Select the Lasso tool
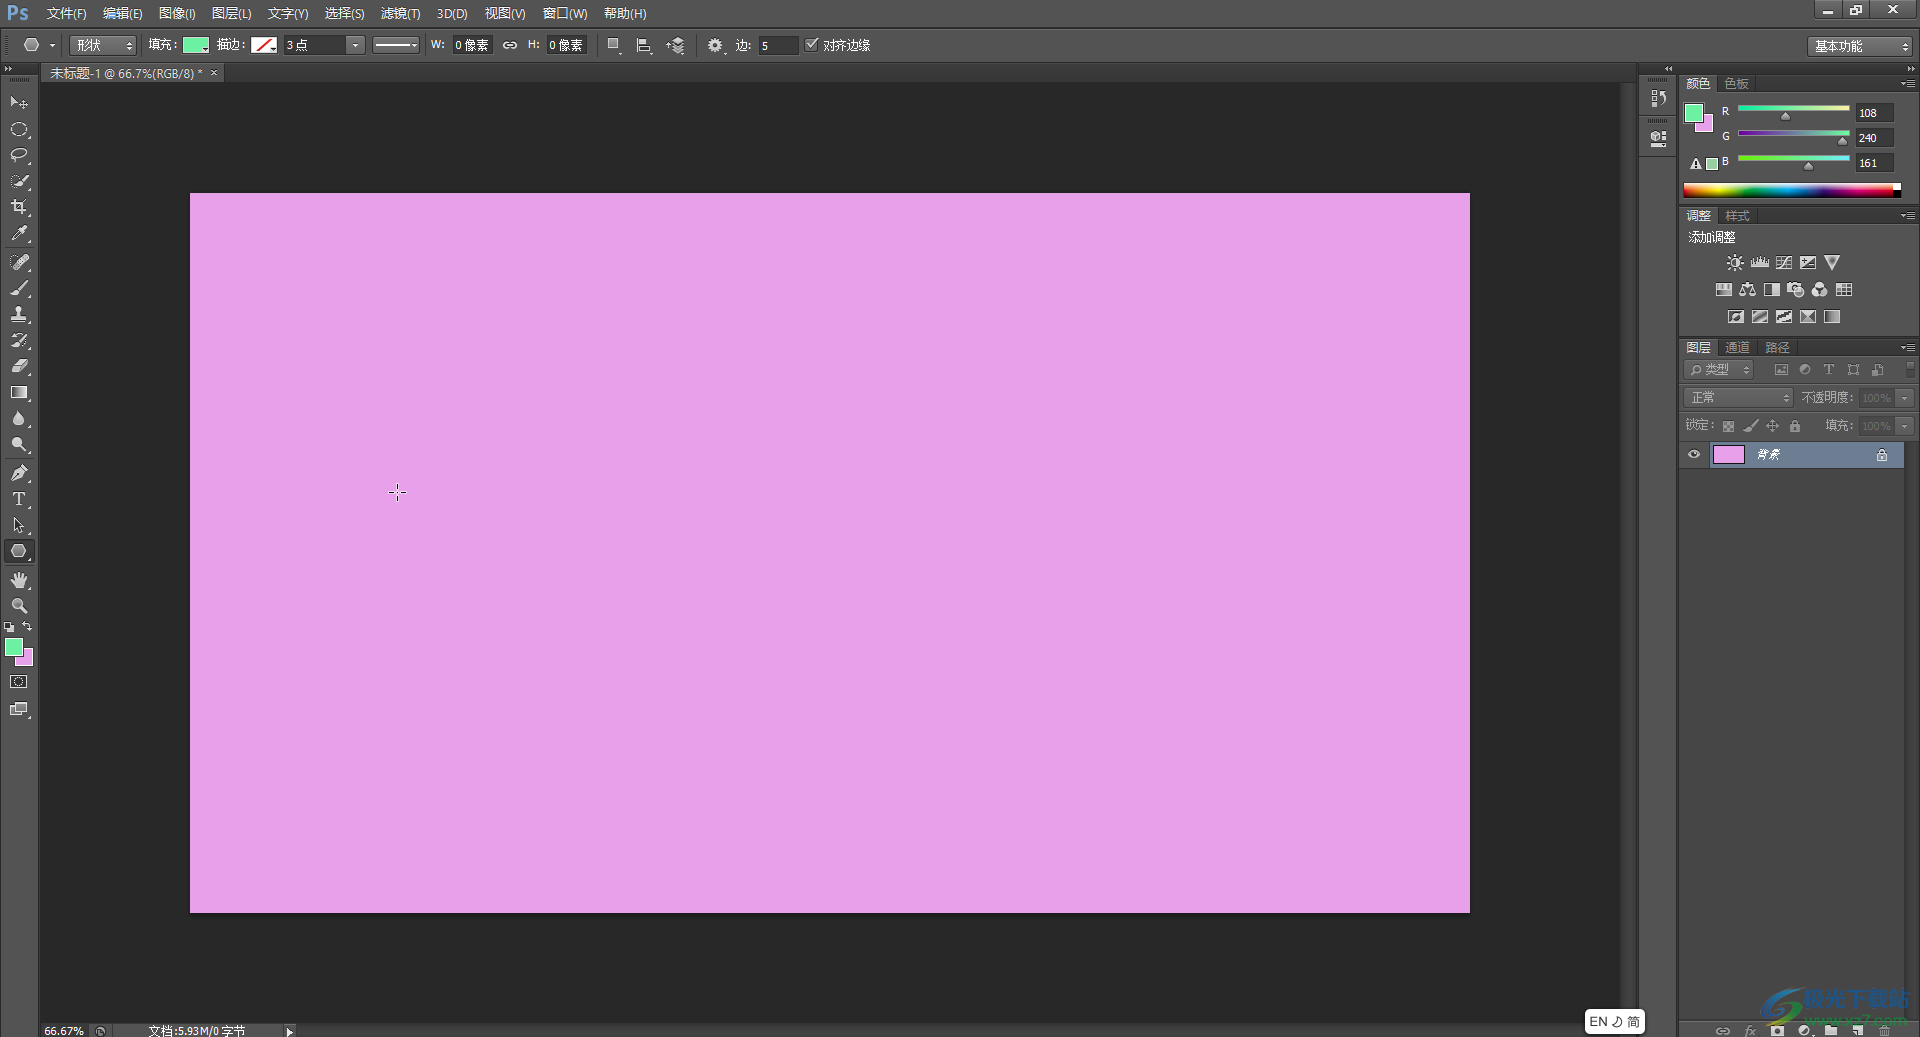Viewport: 1920px width, 1037px height. (x=19, y=155)
